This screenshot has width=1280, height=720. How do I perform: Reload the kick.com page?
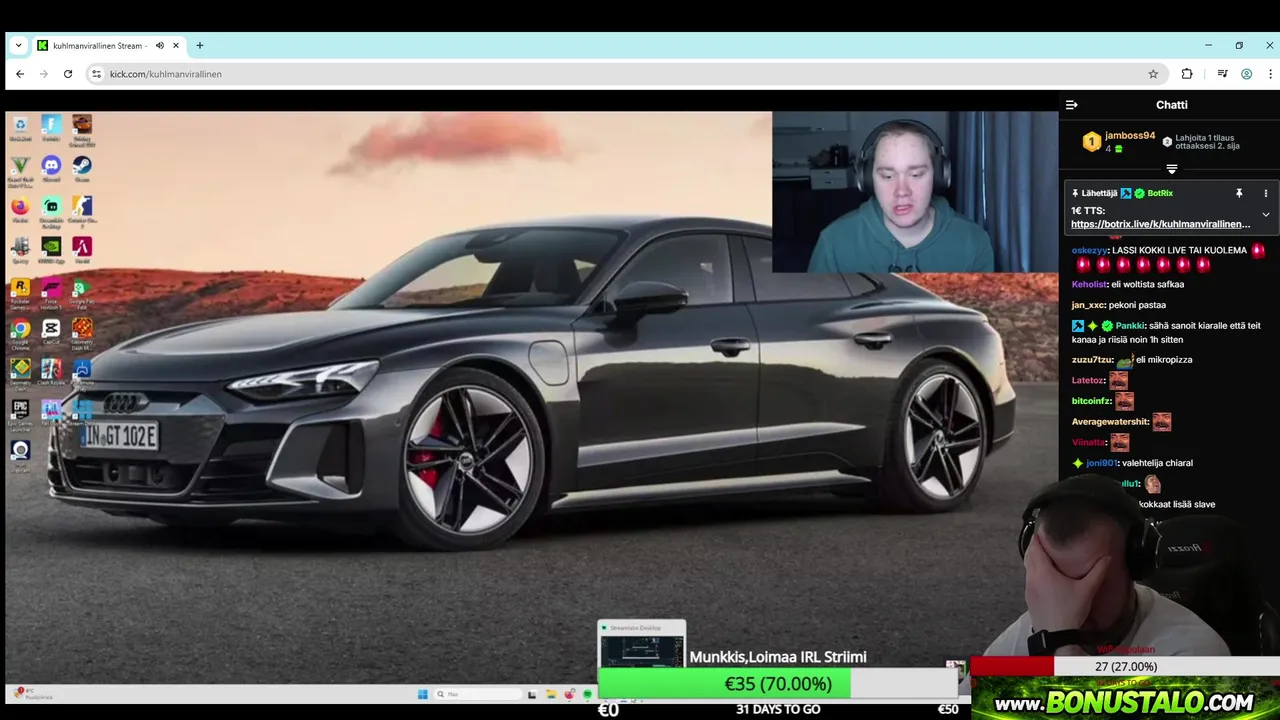68,74
